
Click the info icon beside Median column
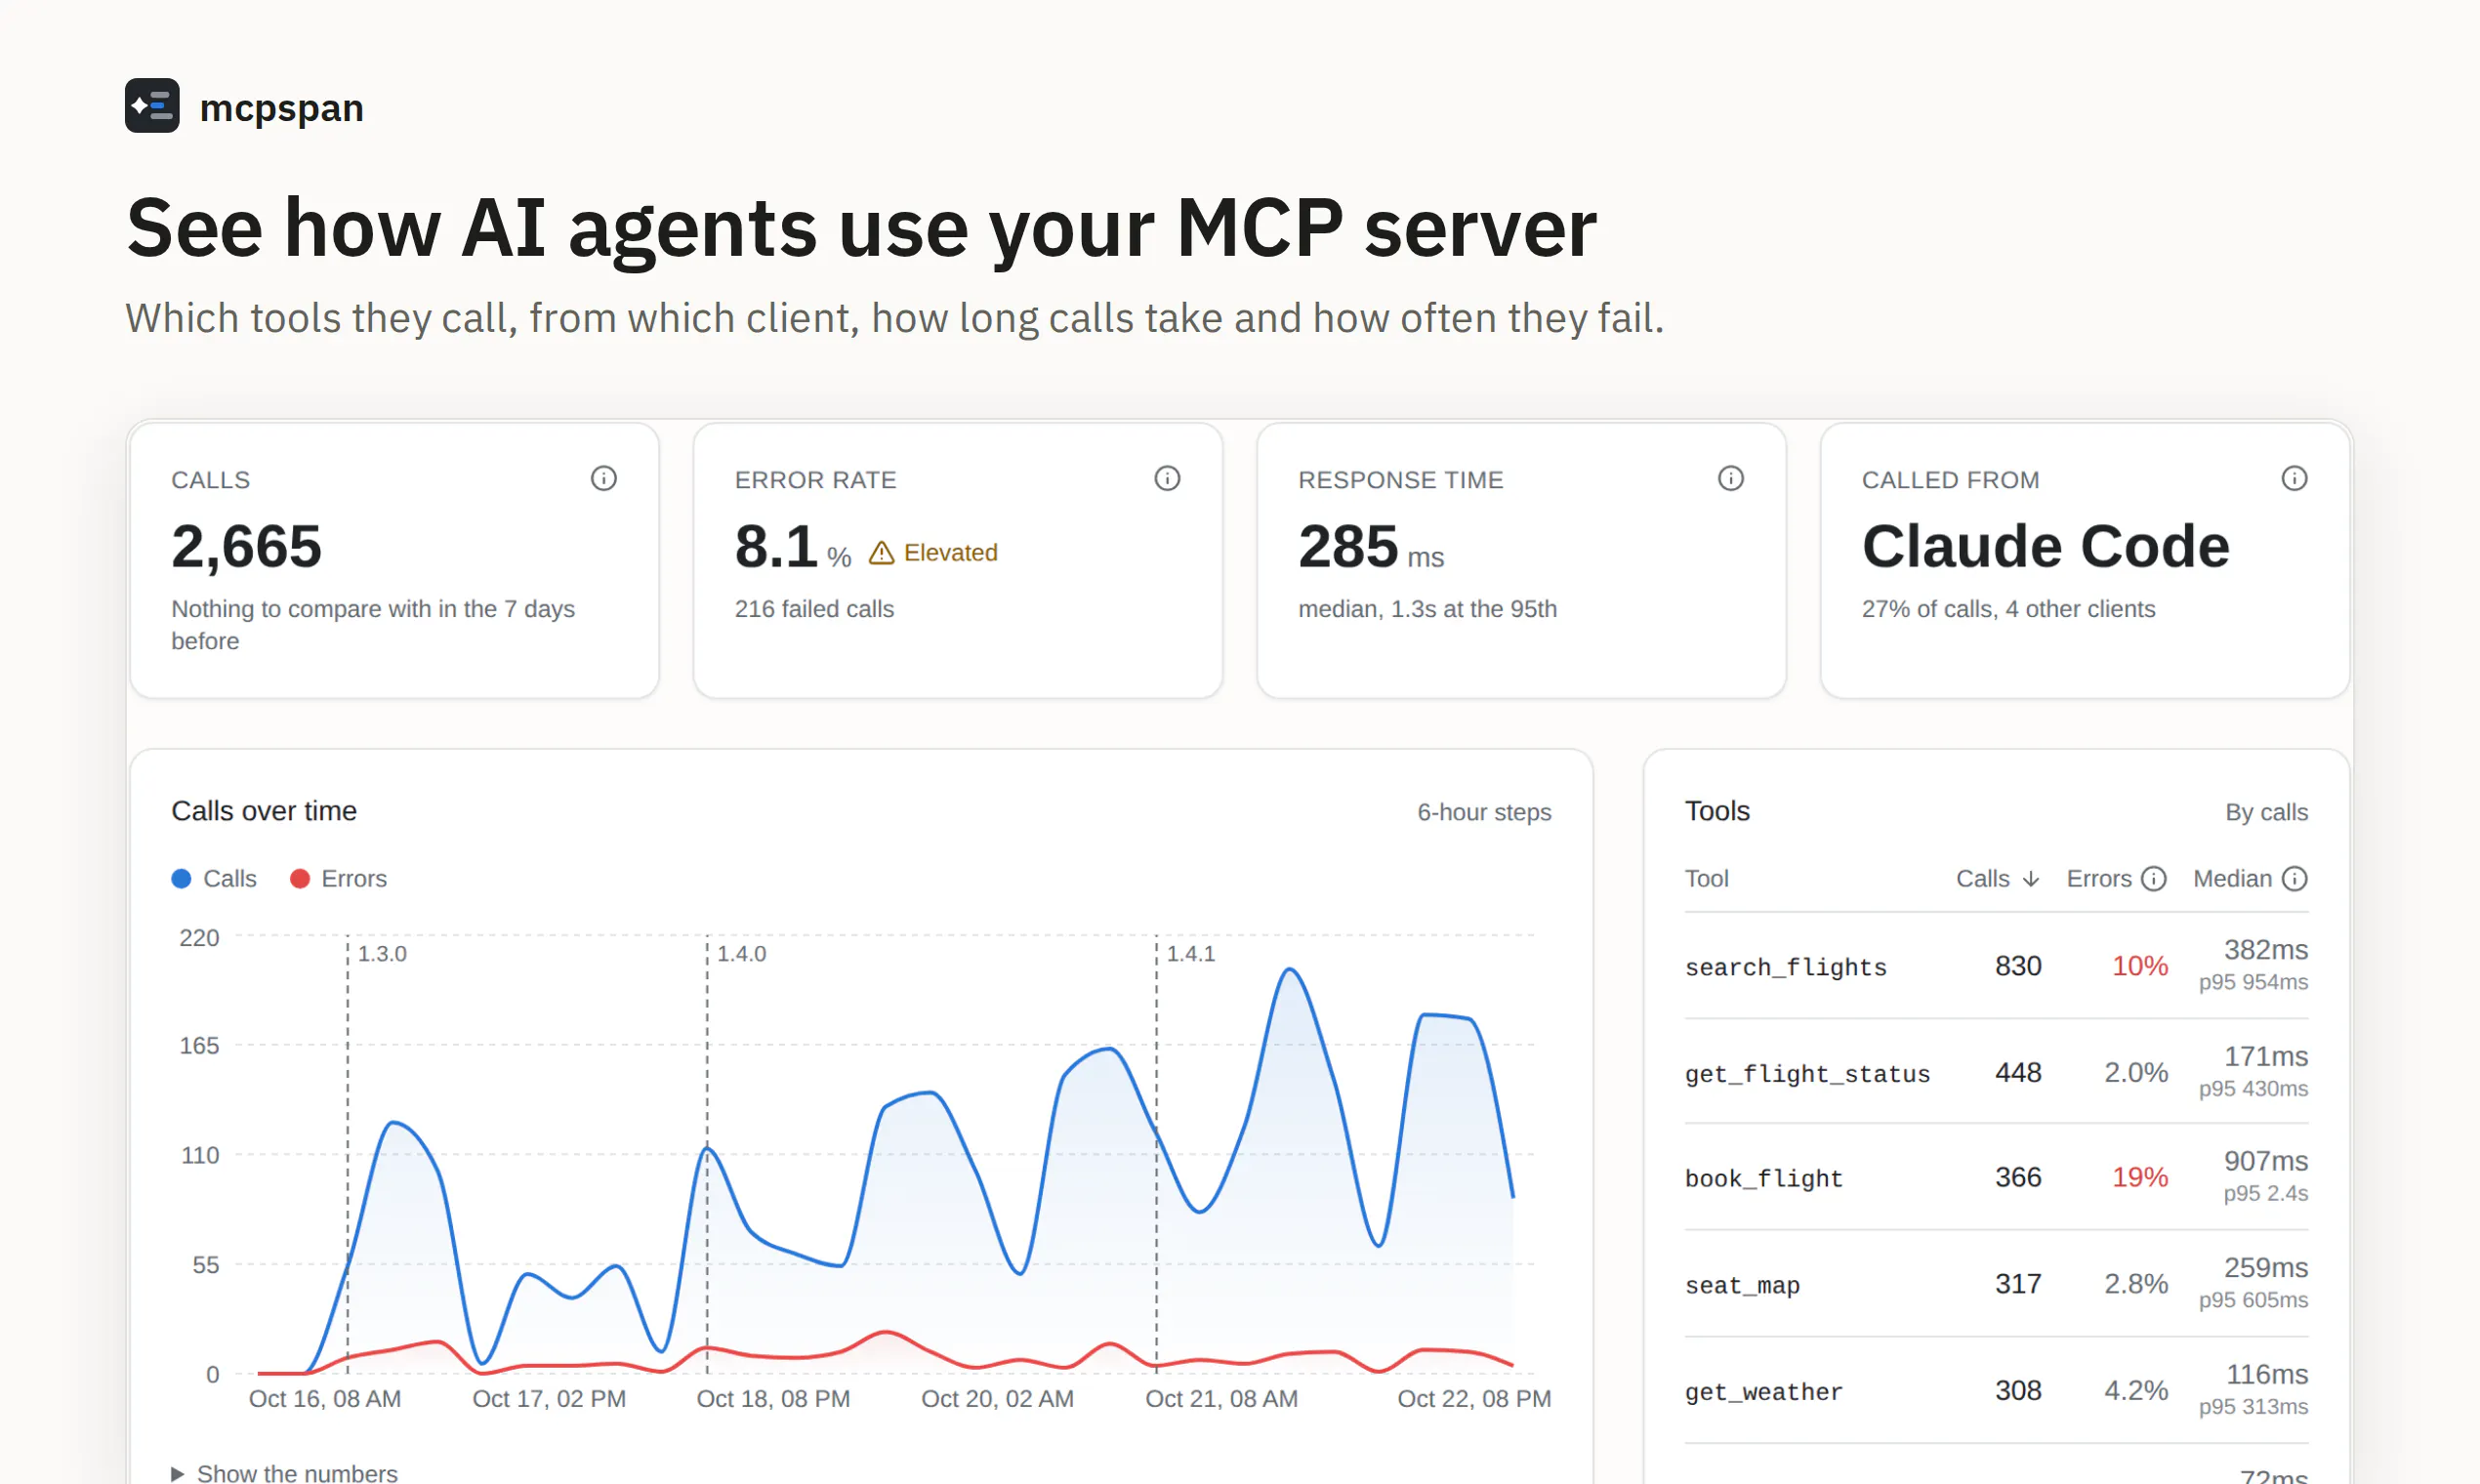(2294, 879)
